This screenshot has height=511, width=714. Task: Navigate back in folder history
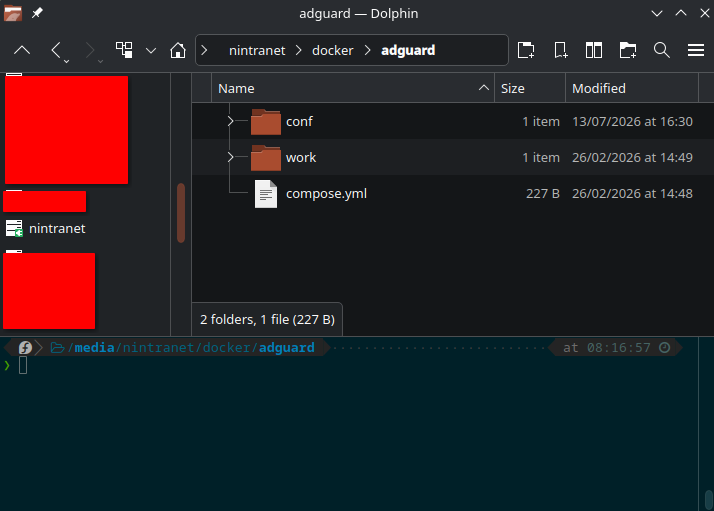click(56, 50)
